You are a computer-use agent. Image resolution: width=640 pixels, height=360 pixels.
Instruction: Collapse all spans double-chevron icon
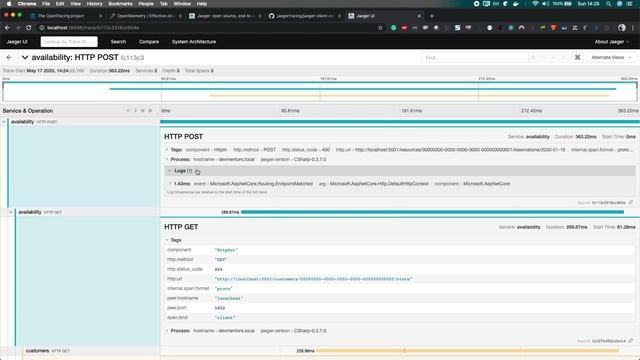pyautogui.click(x=150, y=111)
